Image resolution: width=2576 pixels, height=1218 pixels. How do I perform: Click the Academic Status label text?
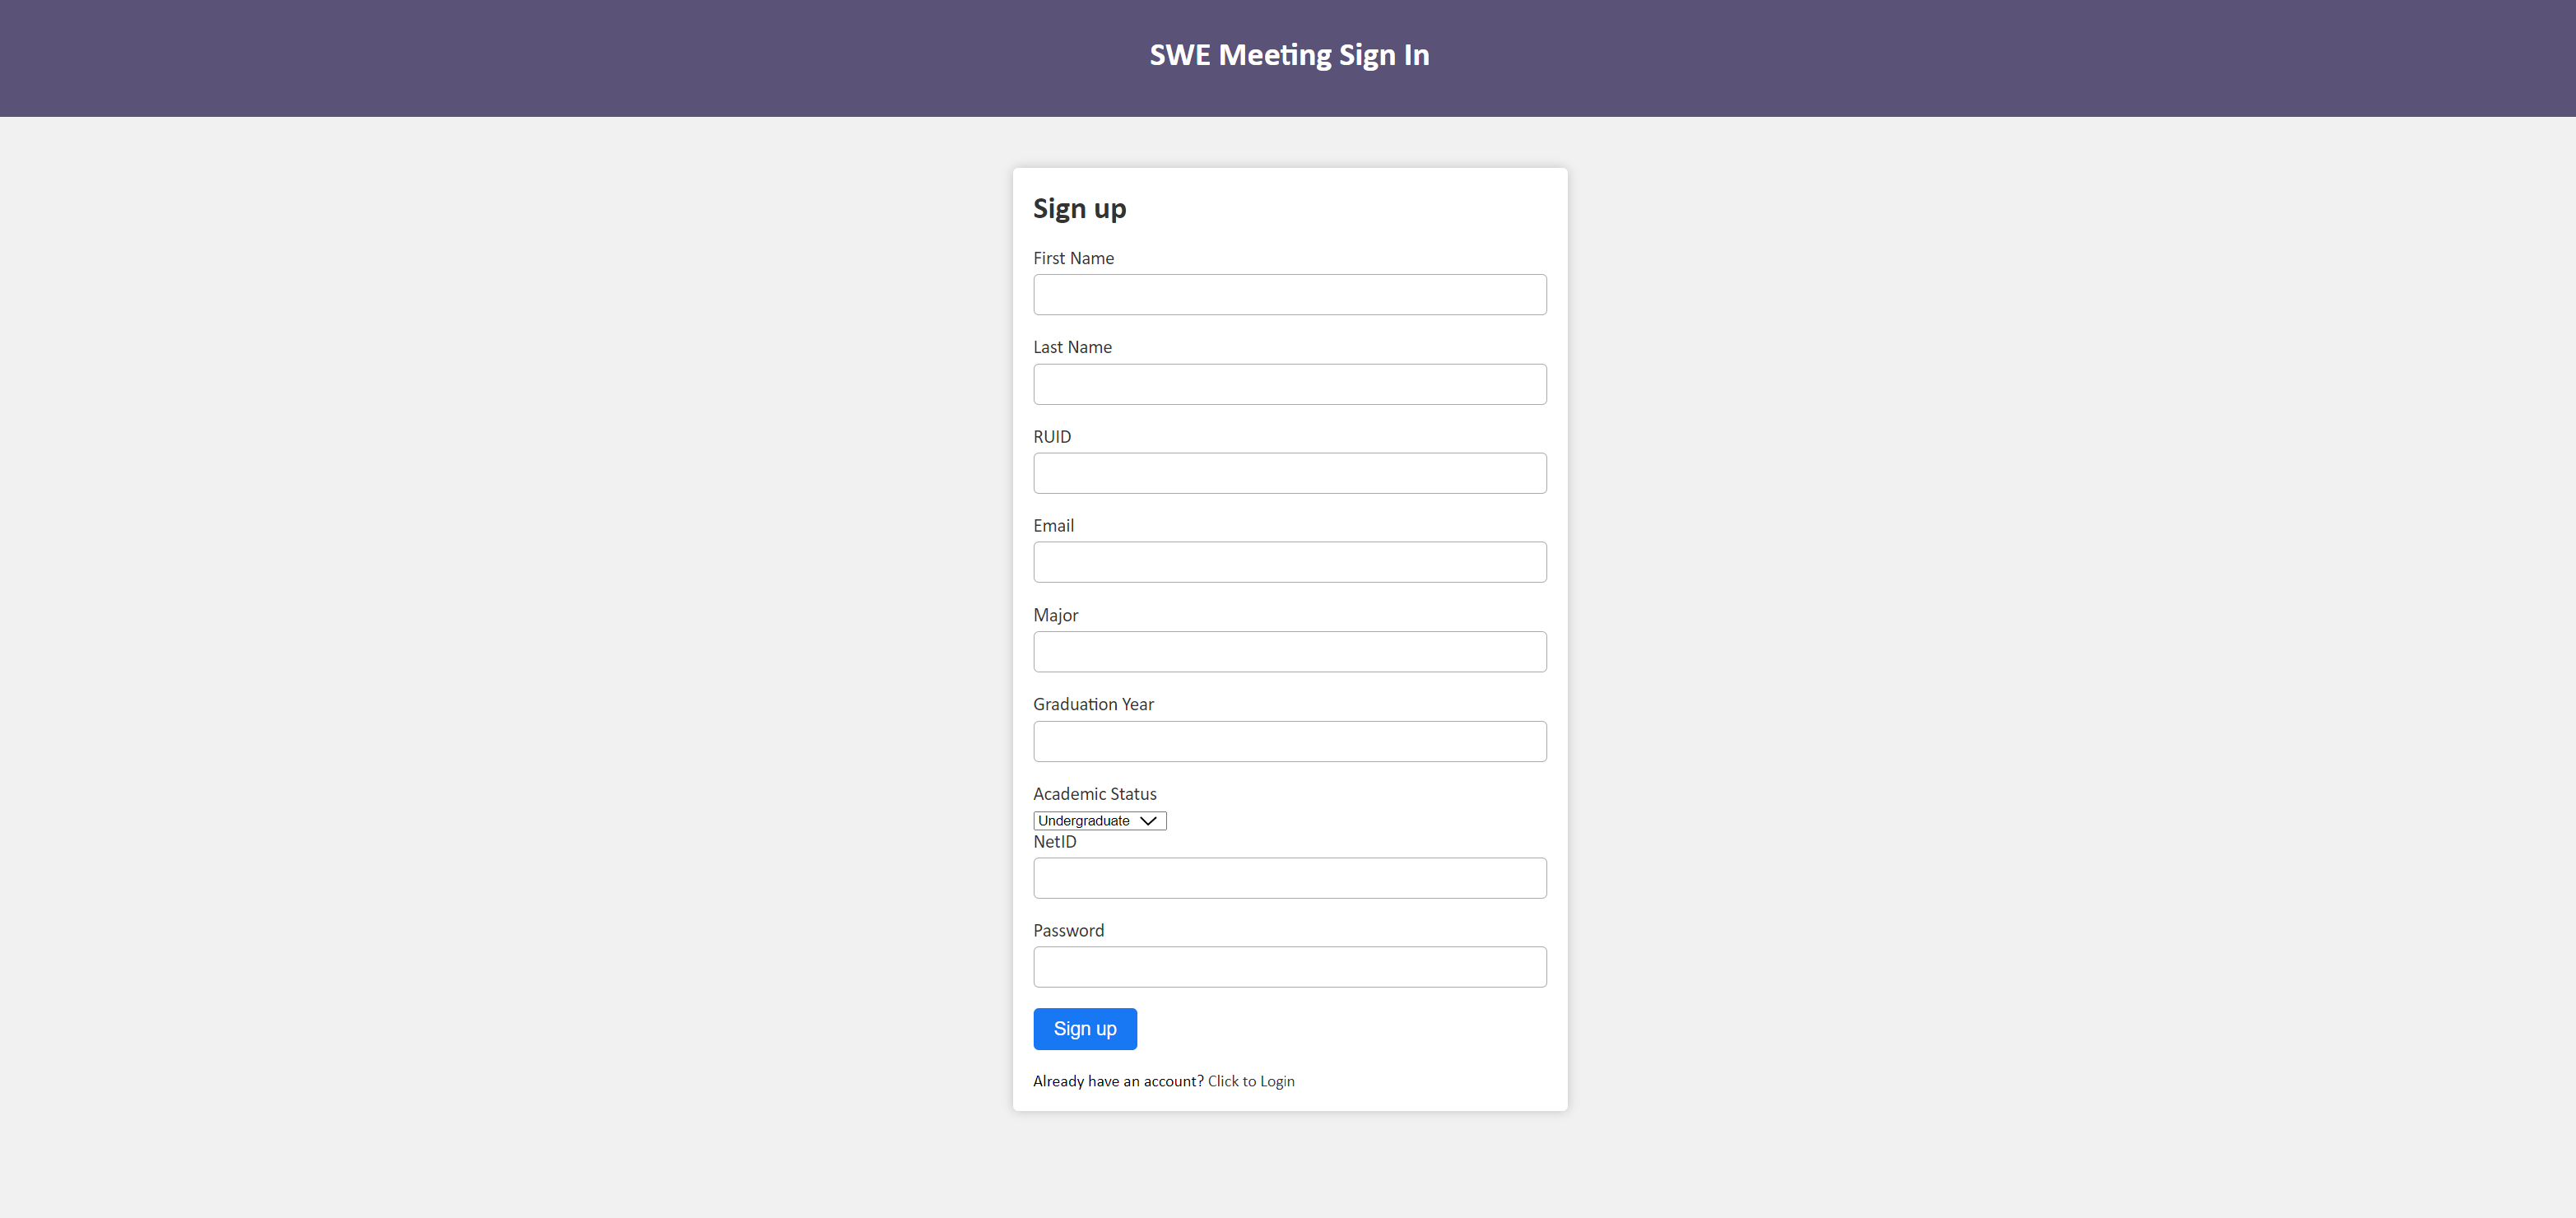pos(1094,794)
